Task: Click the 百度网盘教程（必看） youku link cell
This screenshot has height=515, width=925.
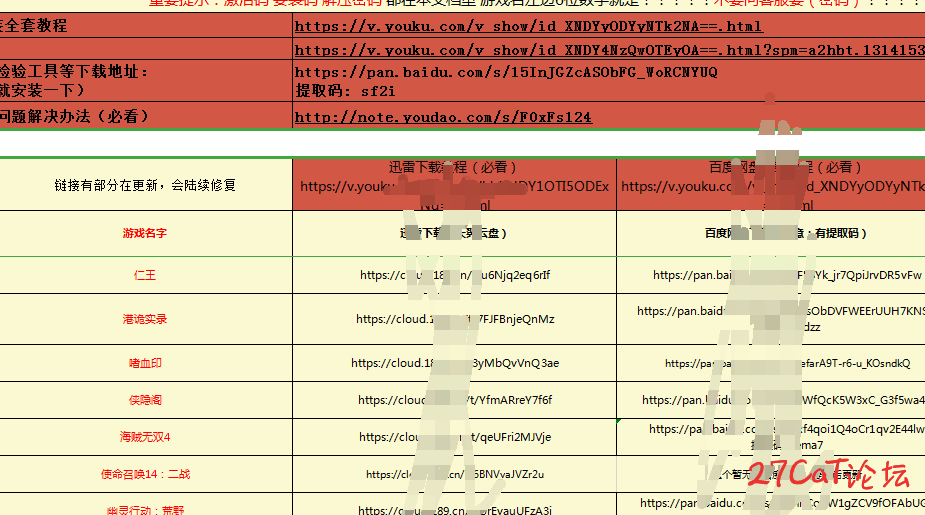Action: click(x=771, y=185)
